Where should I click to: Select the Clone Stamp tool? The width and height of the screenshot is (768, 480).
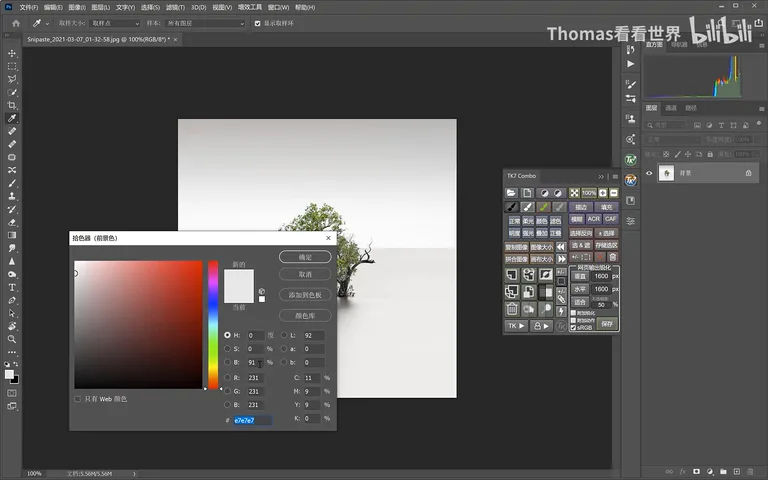[12, 196]
